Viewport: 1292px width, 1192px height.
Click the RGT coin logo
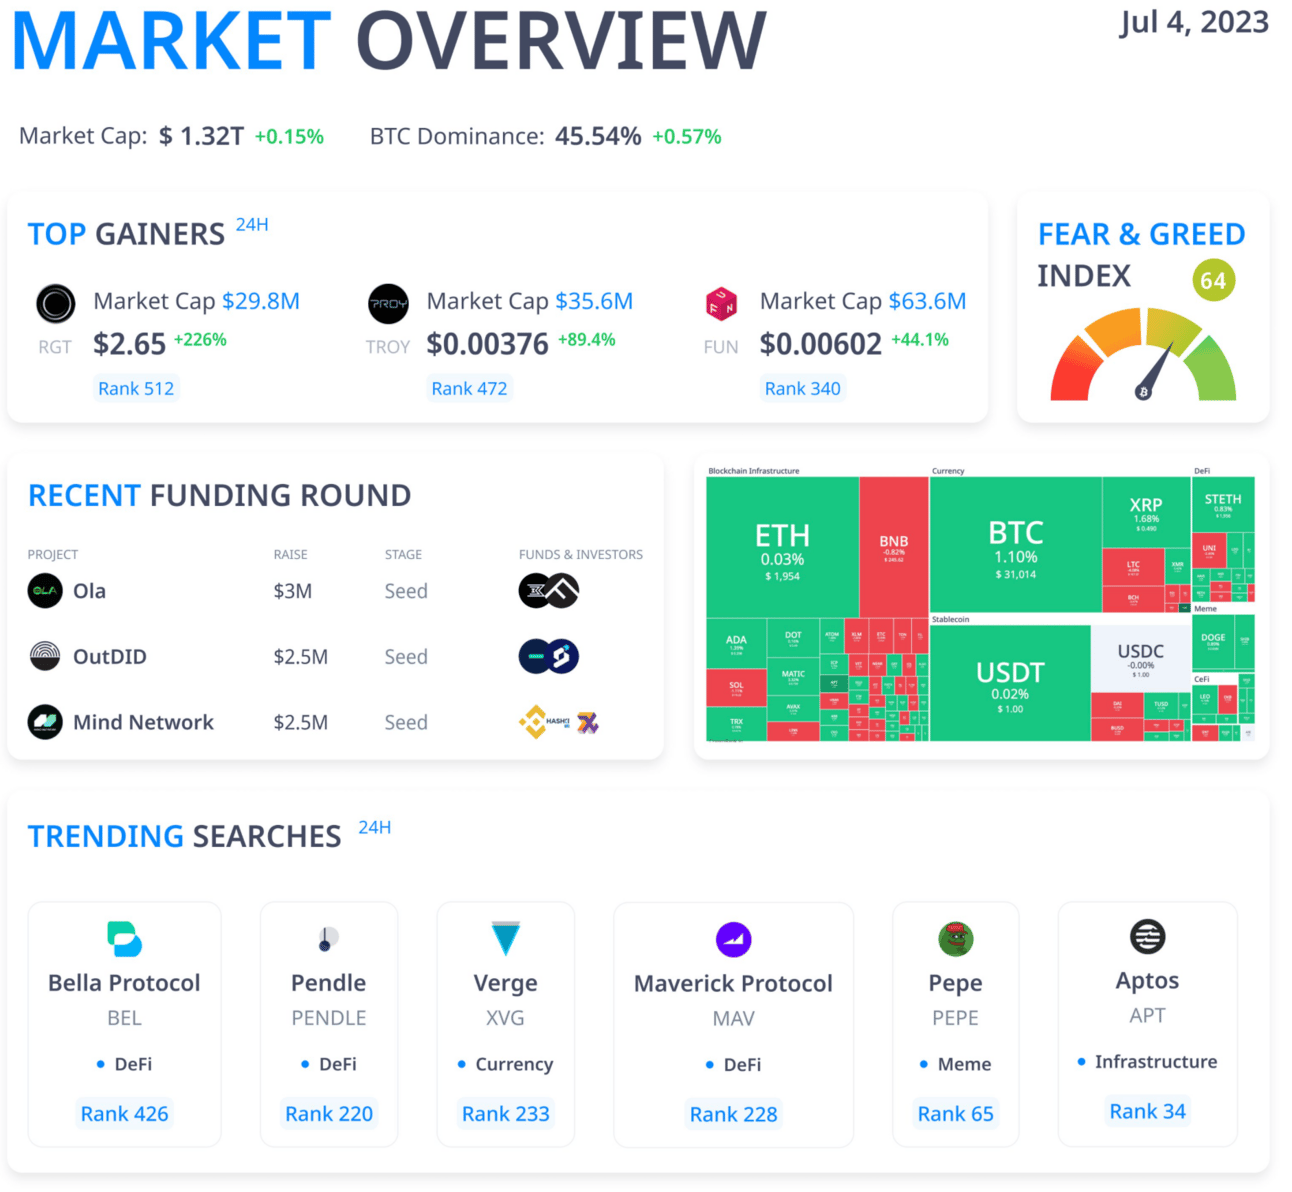[x=56, y=303]
